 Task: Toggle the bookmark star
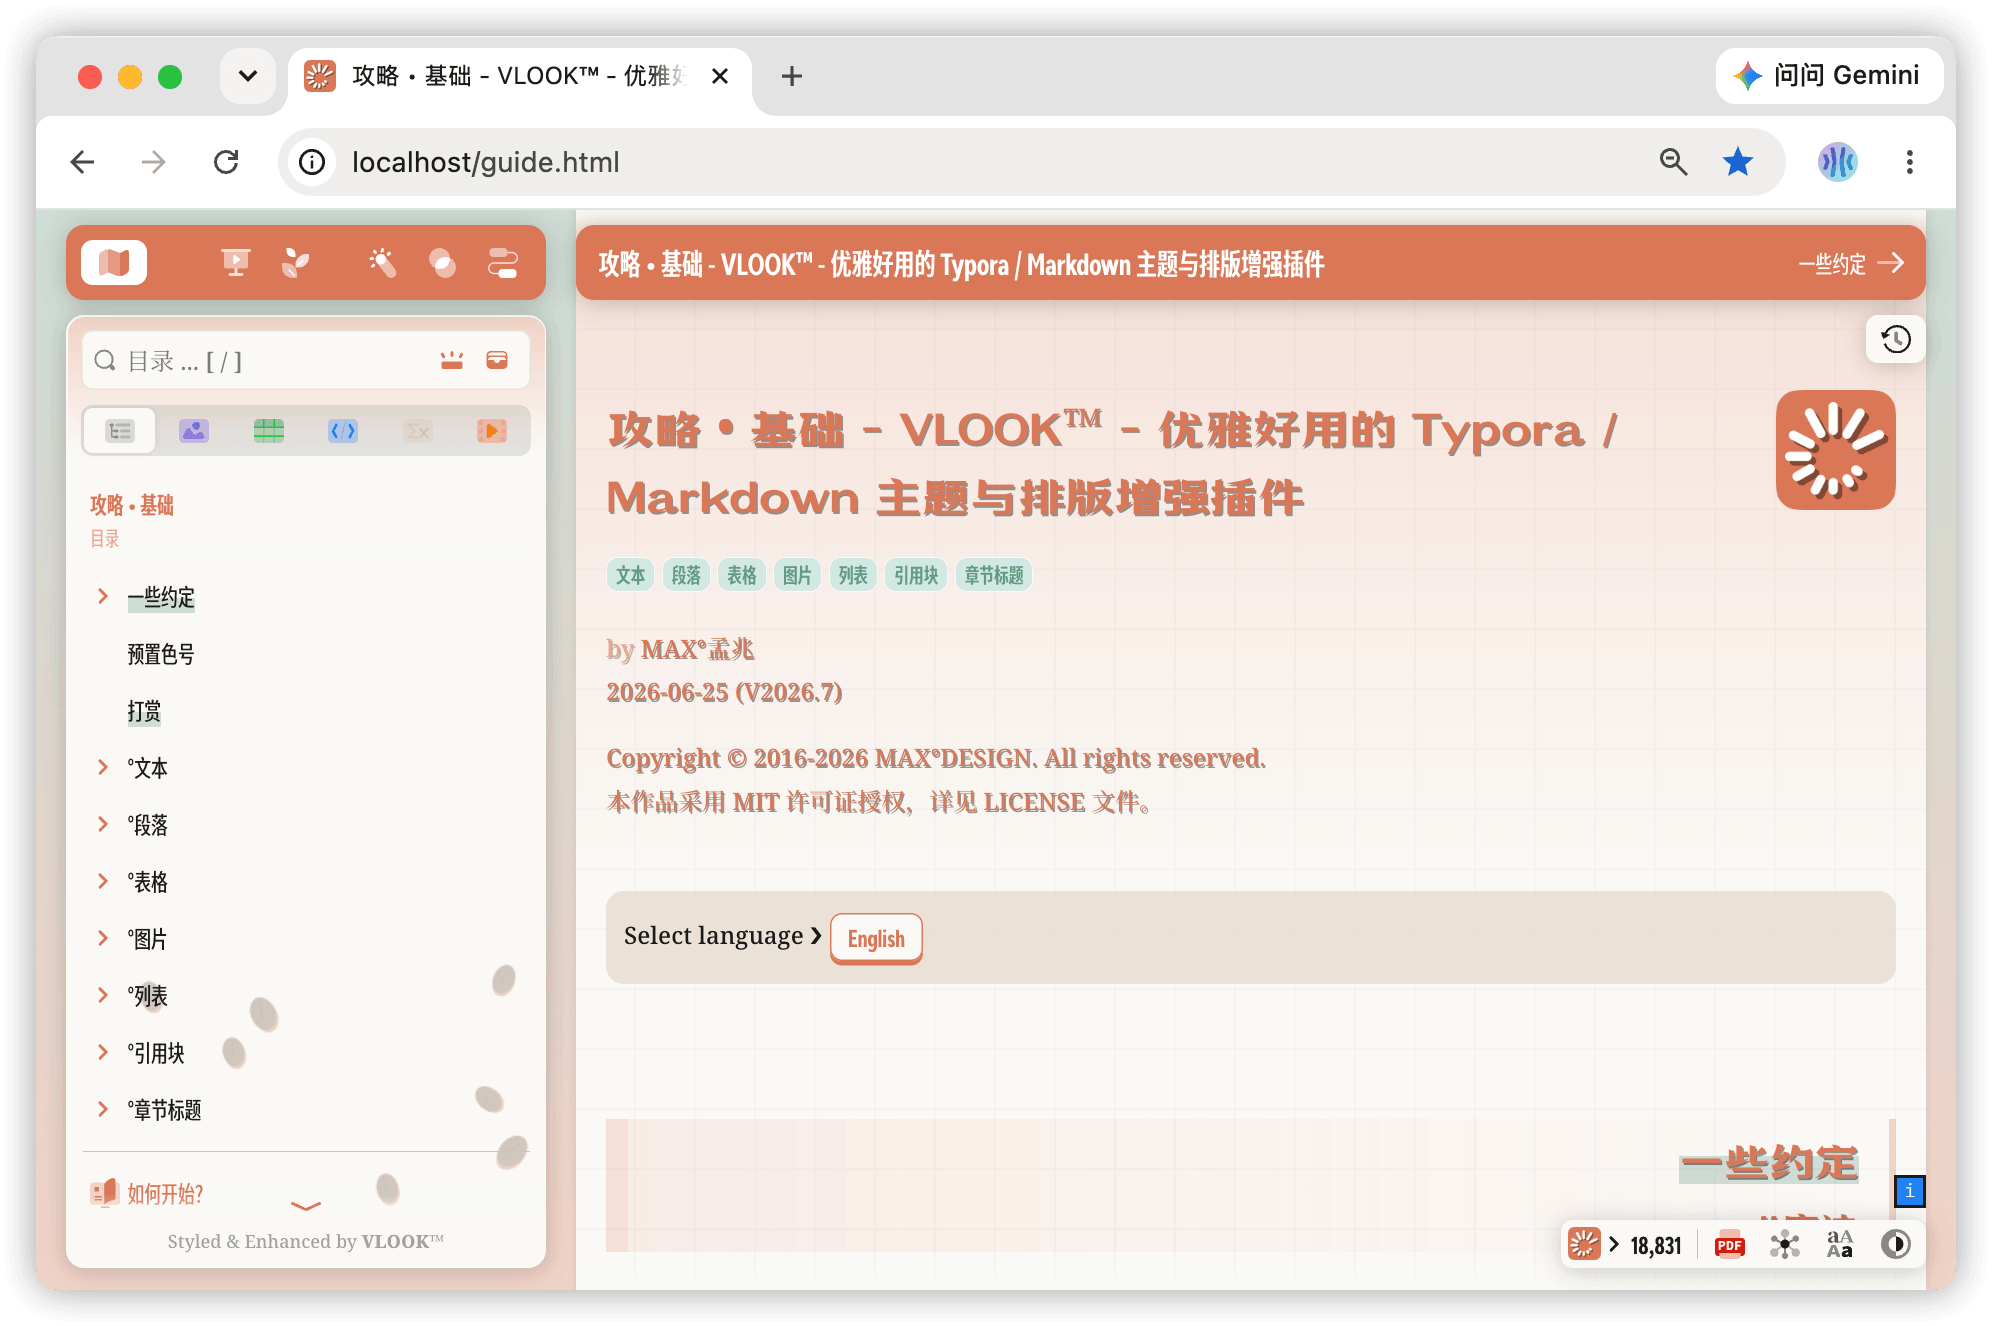[1738, 162]
